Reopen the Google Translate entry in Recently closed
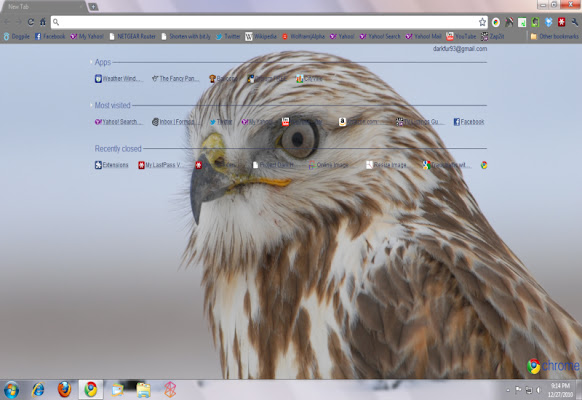Viewport: 582px width, 400px height. point(447,165)
